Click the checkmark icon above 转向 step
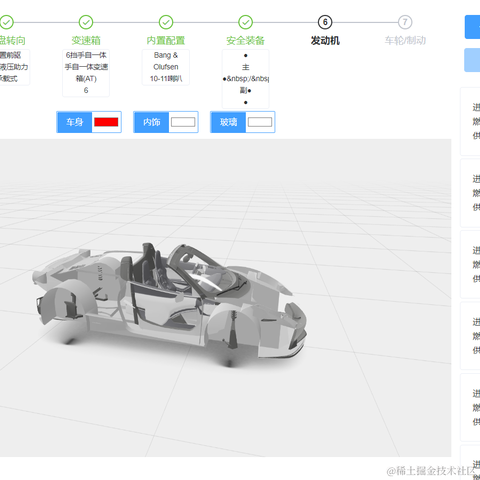This screenshot has height=480, width=480. 7,22
